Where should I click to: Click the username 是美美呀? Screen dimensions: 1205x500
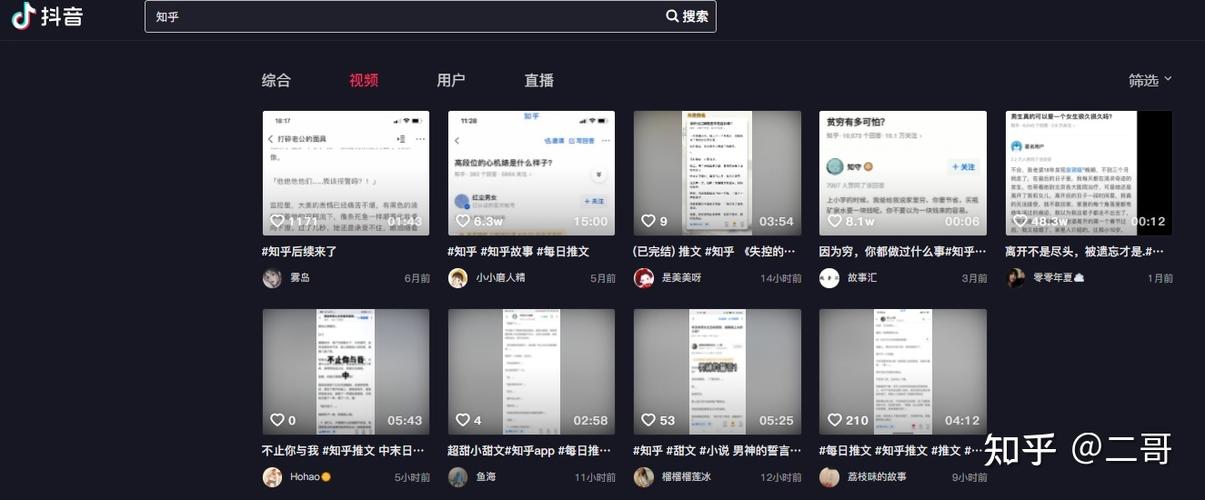click(x=681, y=278)
